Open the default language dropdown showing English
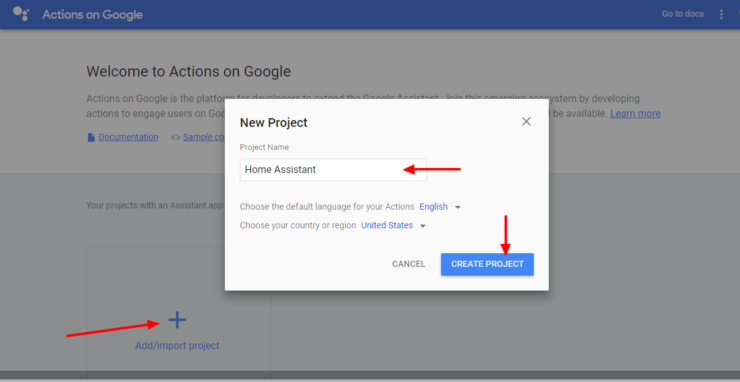740x382 pixels. pyautogui.click(x=440, y=207)
